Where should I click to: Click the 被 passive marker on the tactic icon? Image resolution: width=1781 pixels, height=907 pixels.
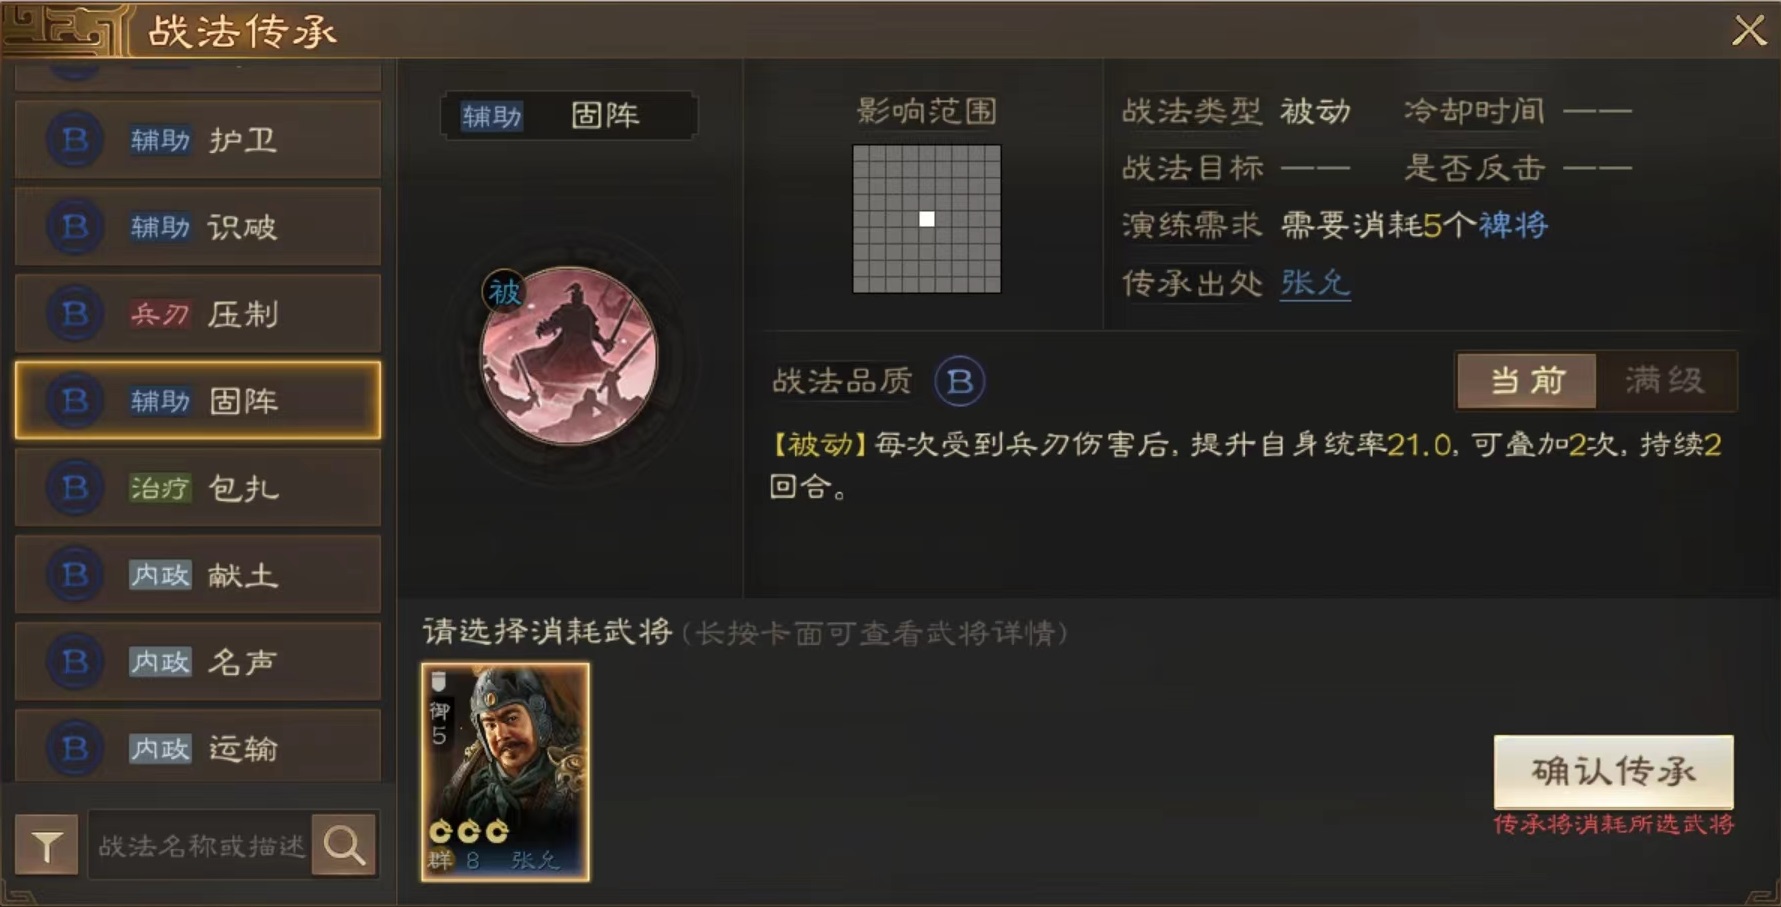(504, 292)
